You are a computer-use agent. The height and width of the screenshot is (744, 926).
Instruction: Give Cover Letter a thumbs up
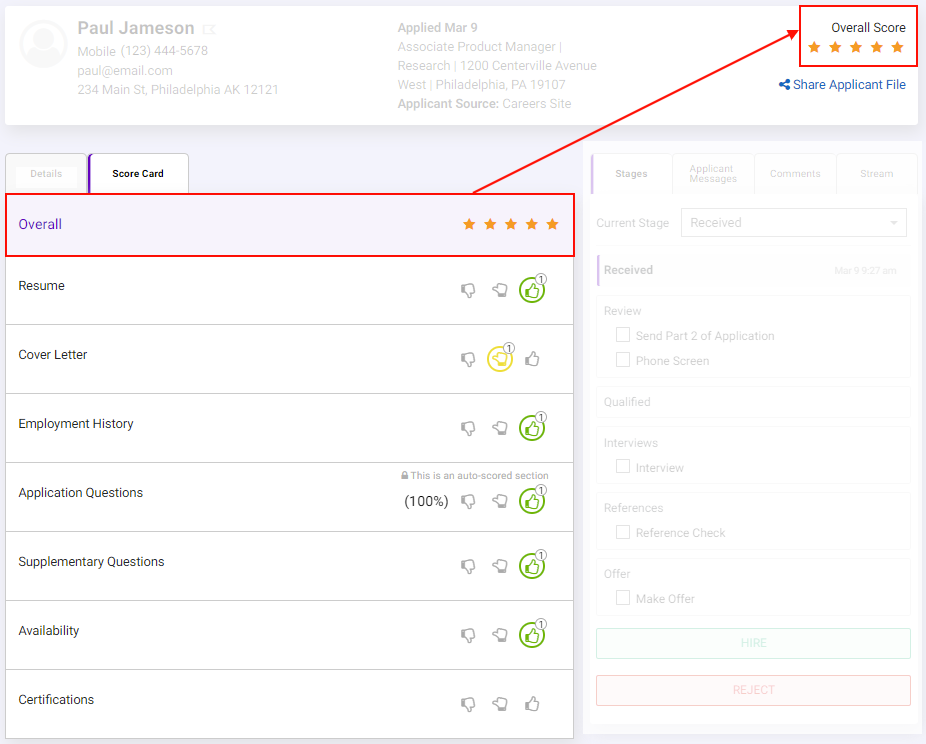coord(532,358)
